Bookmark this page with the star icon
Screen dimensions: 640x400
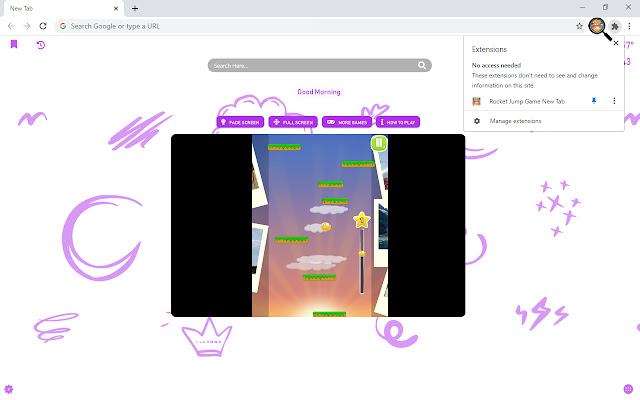[x=579, y=26]
